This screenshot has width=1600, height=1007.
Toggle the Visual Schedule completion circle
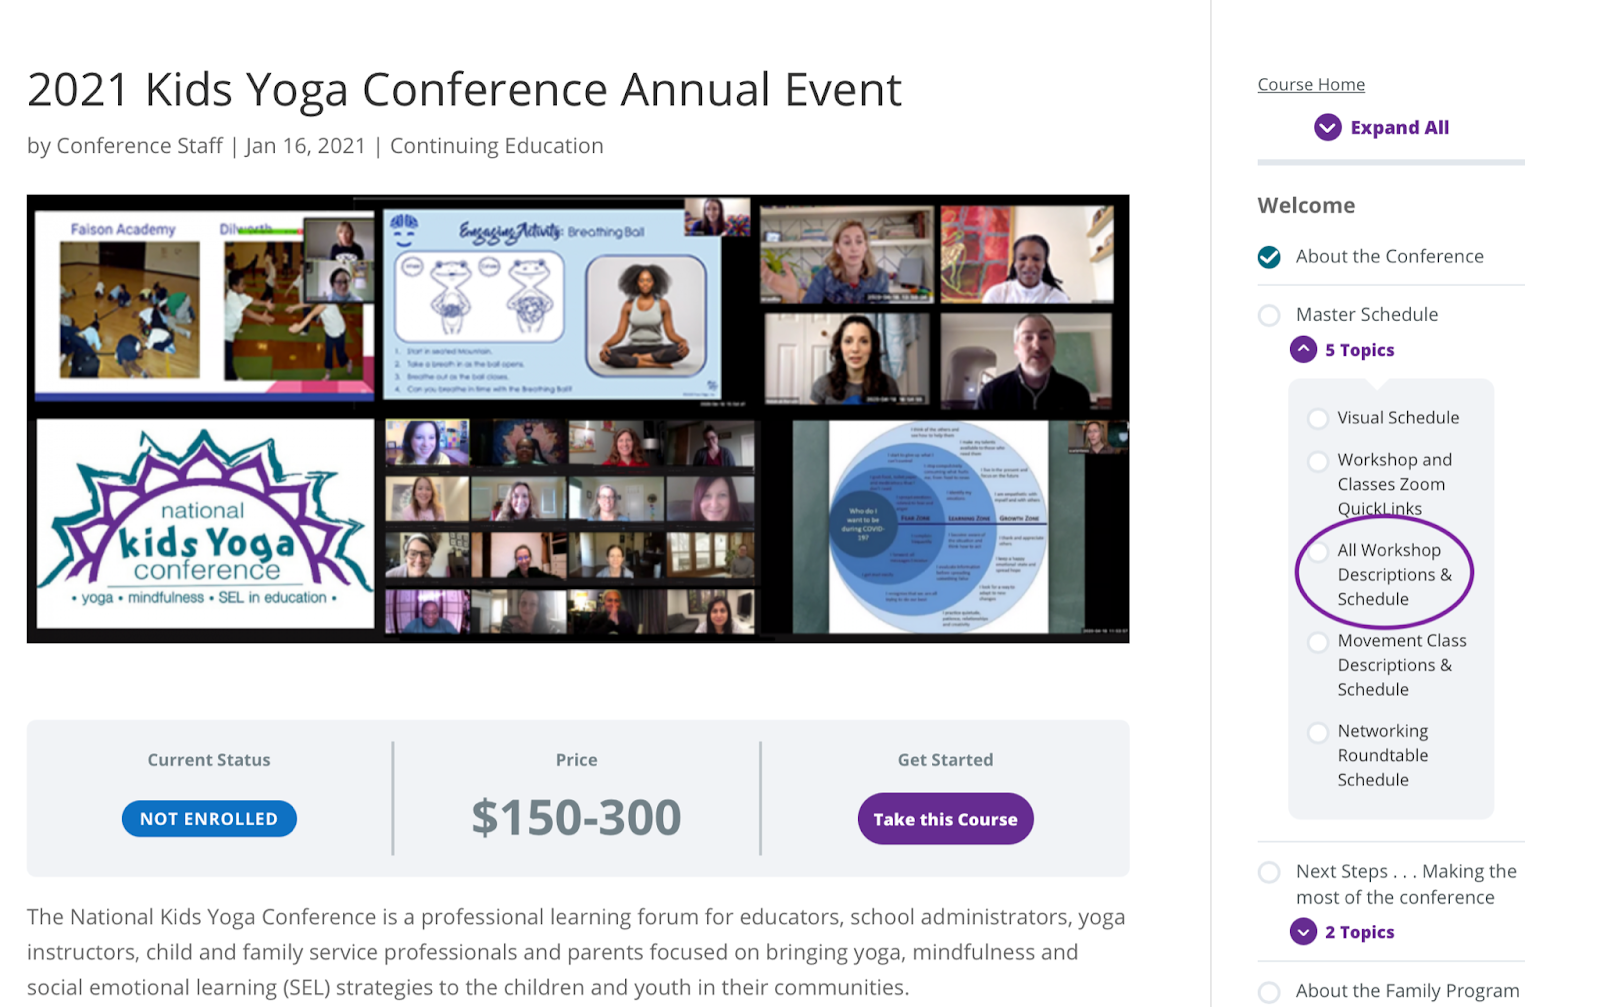pos(1318,418)
